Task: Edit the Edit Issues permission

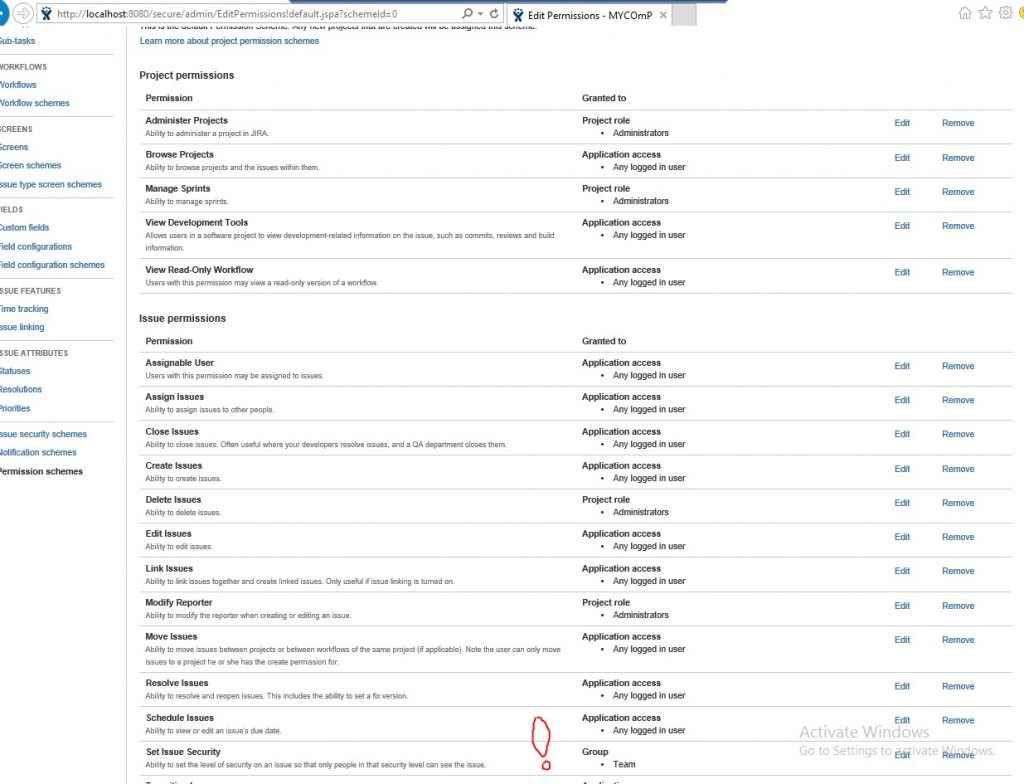Action: click(902, 536)
